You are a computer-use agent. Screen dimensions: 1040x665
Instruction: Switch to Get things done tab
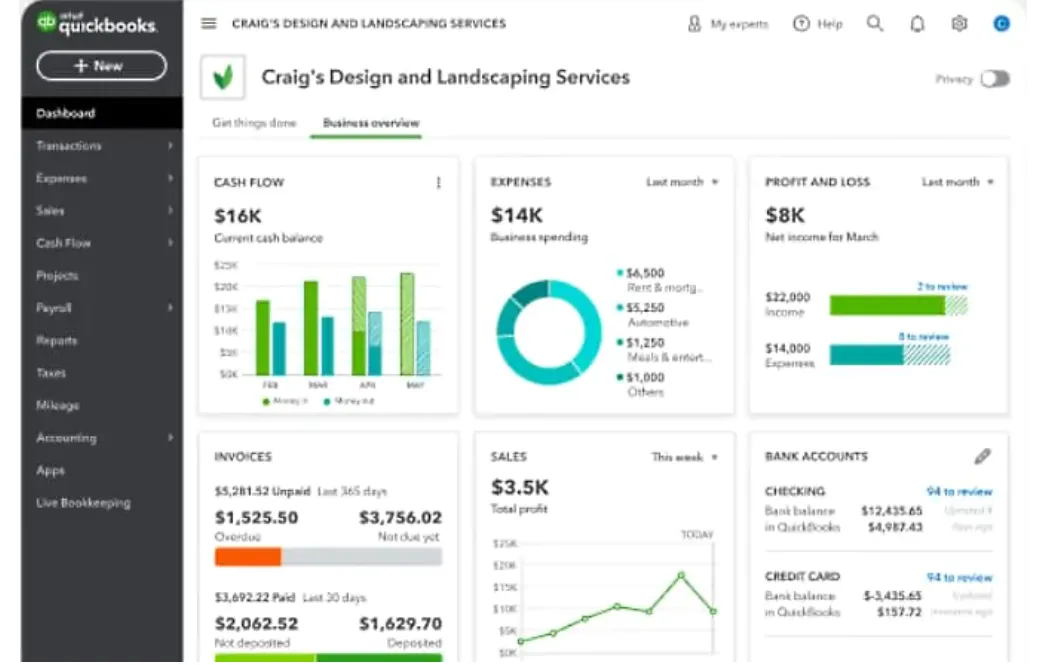(x=254, y=123)
